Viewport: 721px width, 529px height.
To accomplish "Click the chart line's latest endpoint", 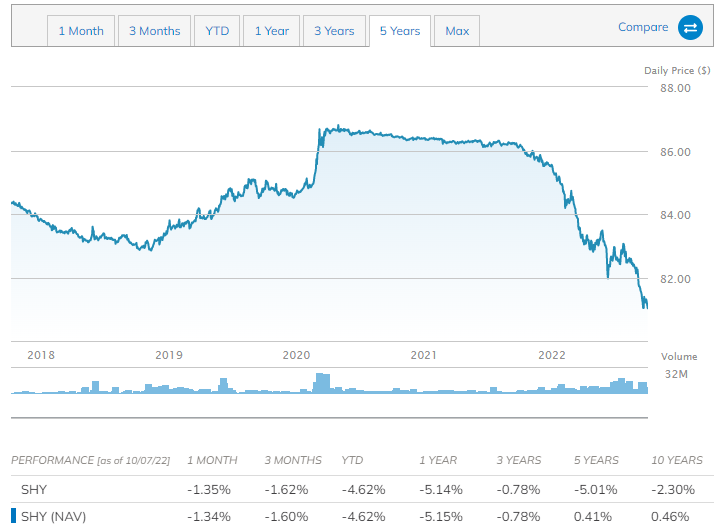I will [646, 305].
